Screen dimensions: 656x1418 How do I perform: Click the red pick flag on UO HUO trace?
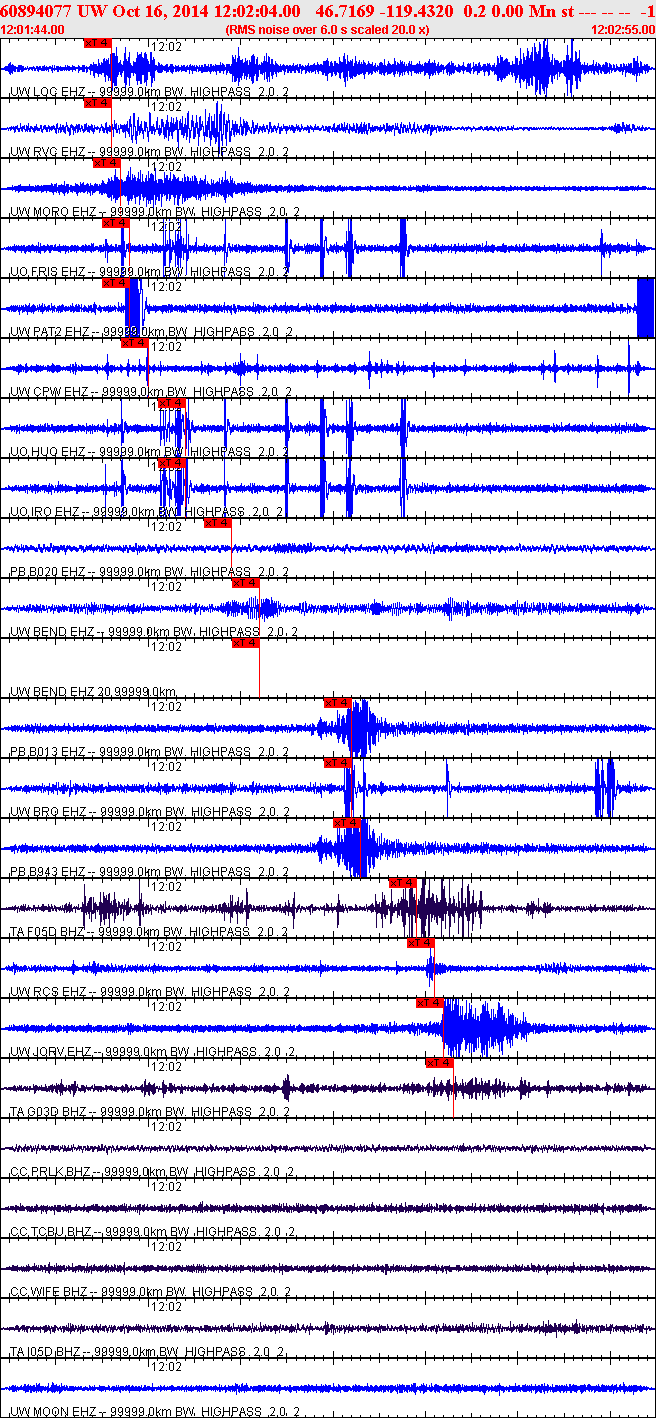tap(171, 403)
